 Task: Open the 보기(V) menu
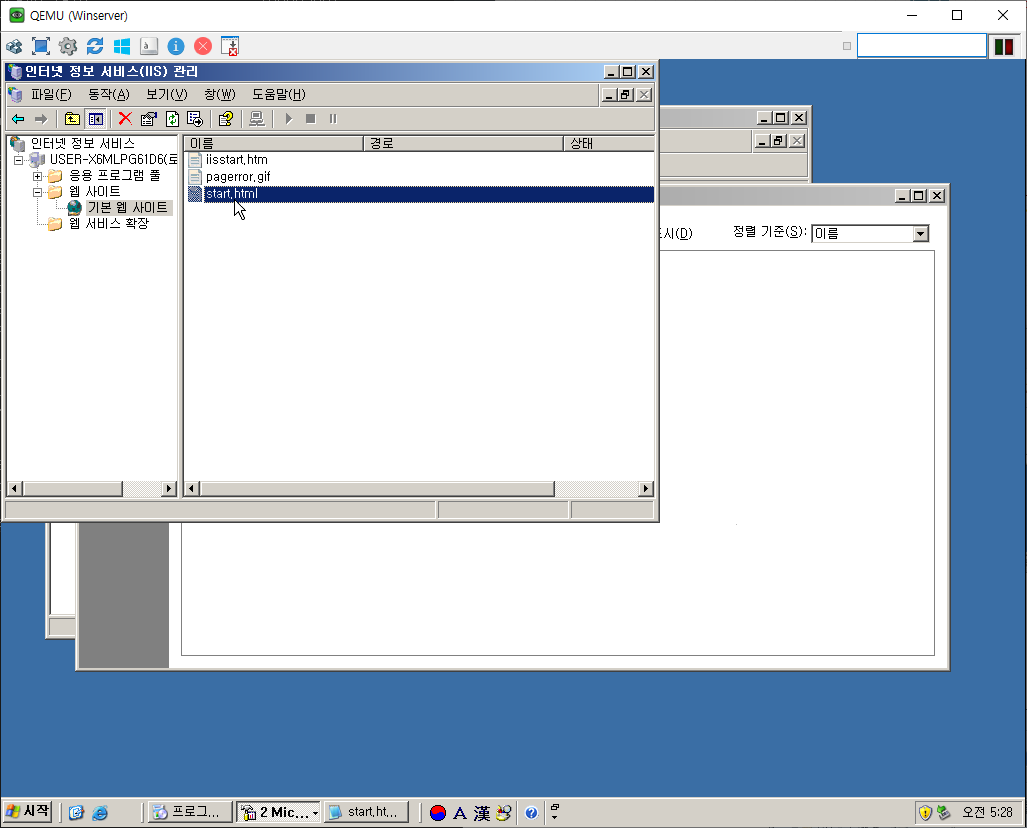point(166,94)
